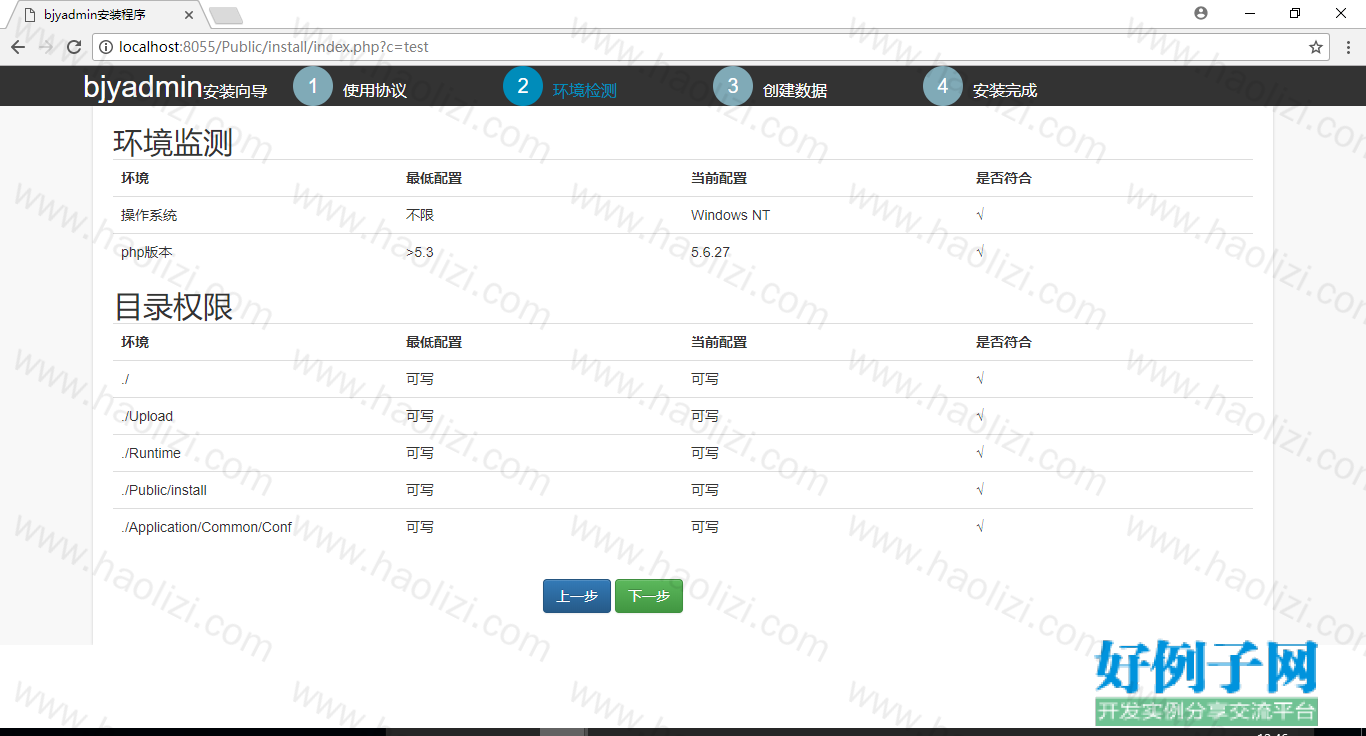This screenshot has width=1366, height=736.
Task: Click the step 3 circle
Action: [733, 86]
